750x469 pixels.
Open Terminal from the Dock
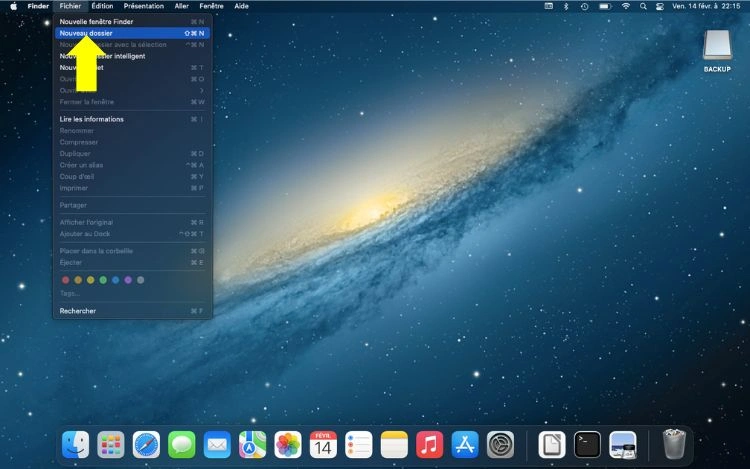(587, 445)
